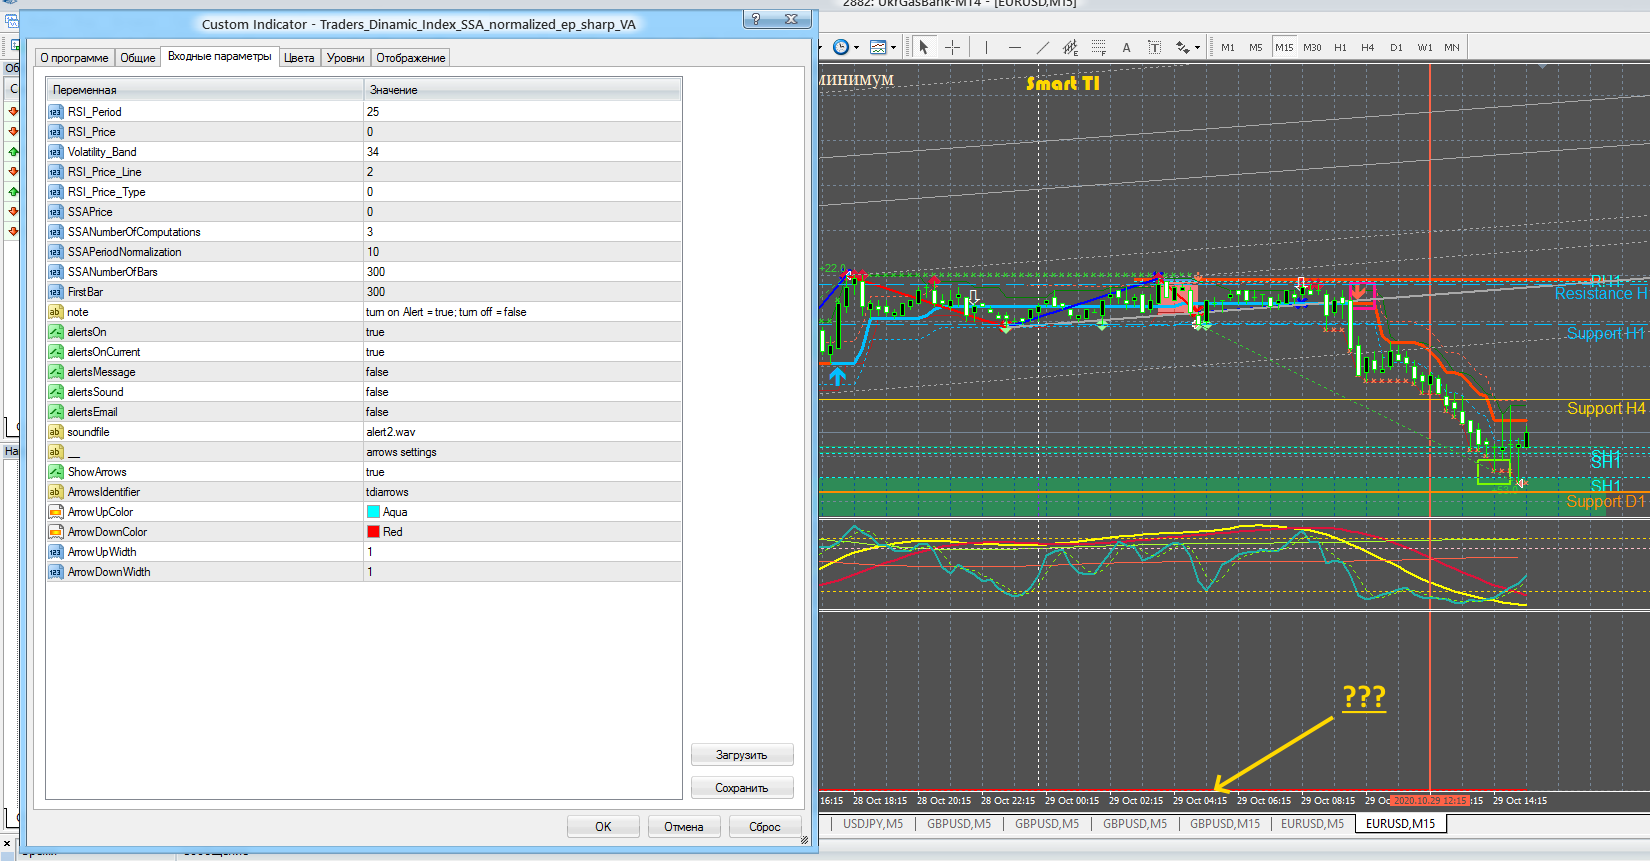Activate the crosshair tool
The height and width of the screenshot is (861, 1650).
[952, 47]
